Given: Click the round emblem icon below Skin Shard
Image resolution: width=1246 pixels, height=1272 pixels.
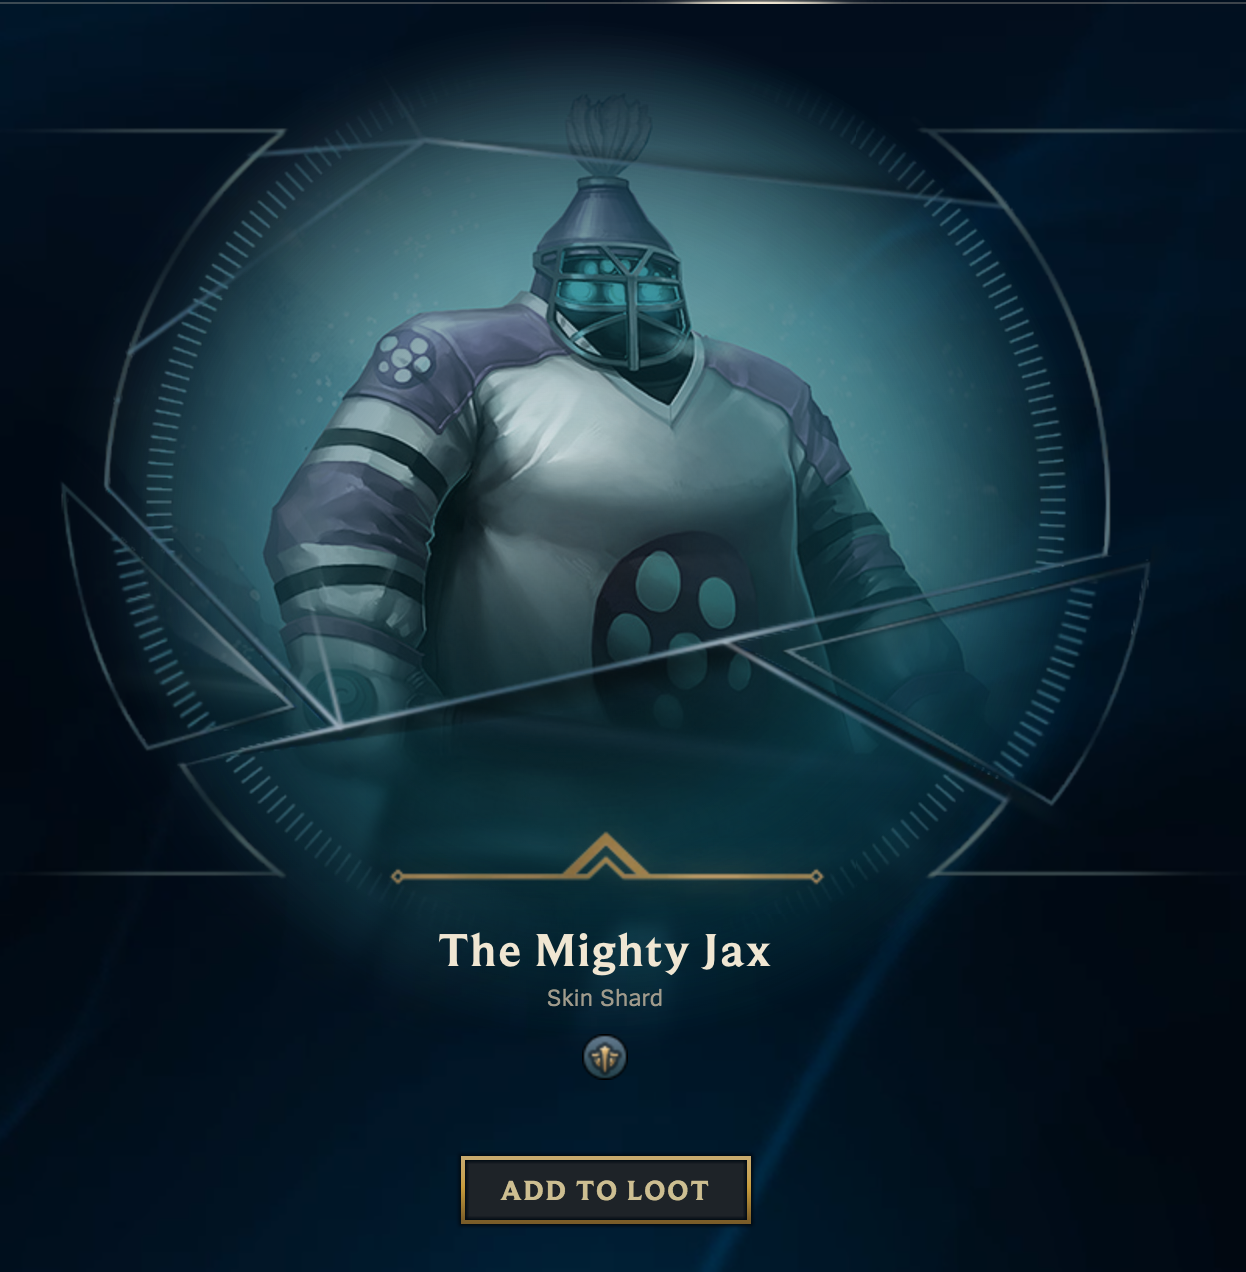Looking at the screenshot, I should pos(605,1057).
